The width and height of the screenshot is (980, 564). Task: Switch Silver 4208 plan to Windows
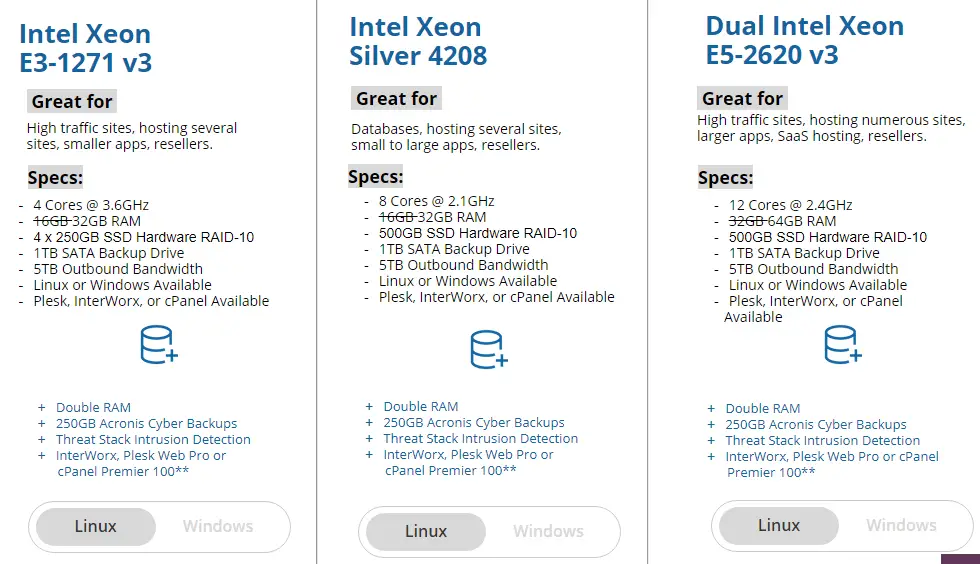coord(548,531)
